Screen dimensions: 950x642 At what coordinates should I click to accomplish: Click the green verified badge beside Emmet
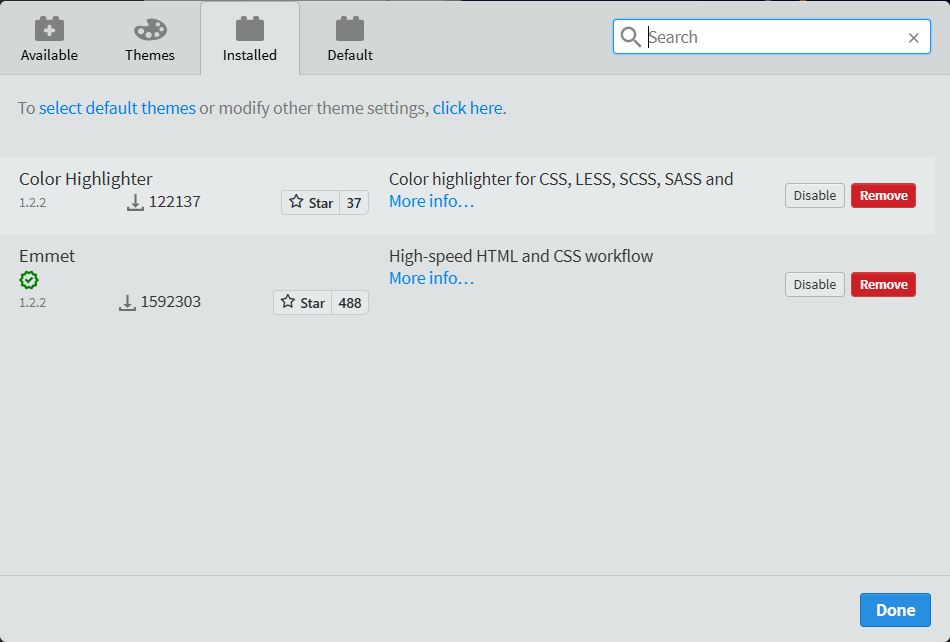coord(29,280)
